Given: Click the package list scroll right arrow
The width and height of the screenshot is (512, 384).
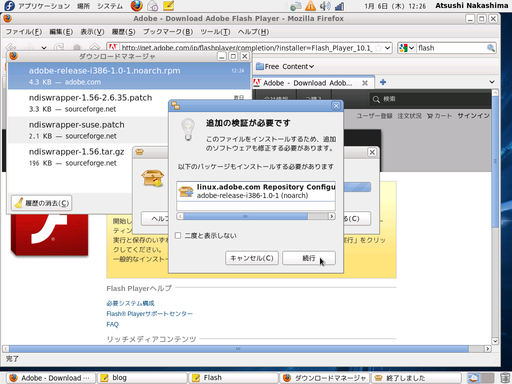Looking at the screenshot, I should [331, 216].
